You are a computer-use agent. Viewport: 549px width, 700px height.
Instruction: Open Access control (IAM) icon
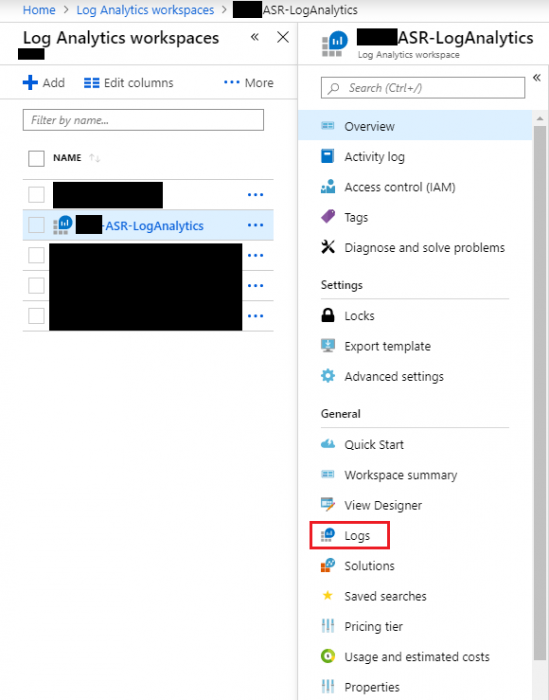tap(328, 187)
